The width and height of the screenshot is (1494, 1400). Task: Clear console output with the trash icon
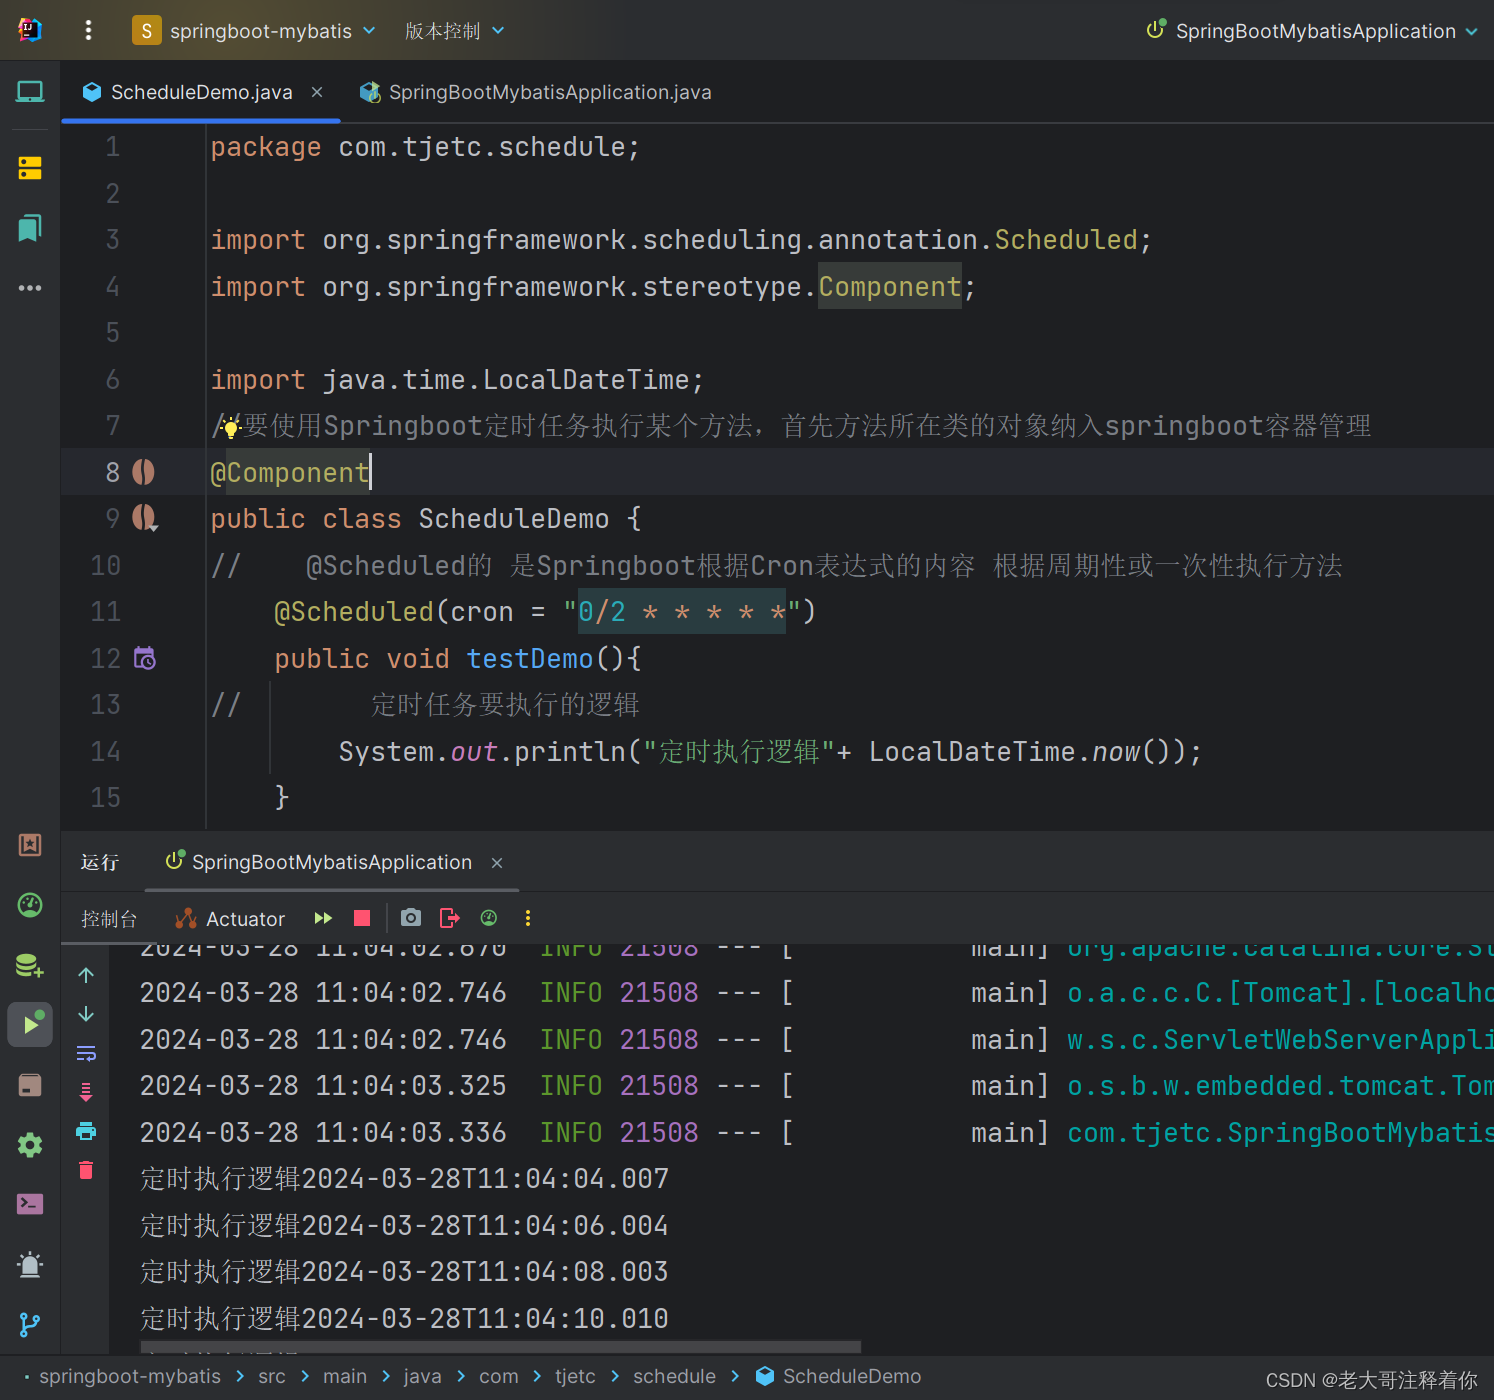(85, 1170)
